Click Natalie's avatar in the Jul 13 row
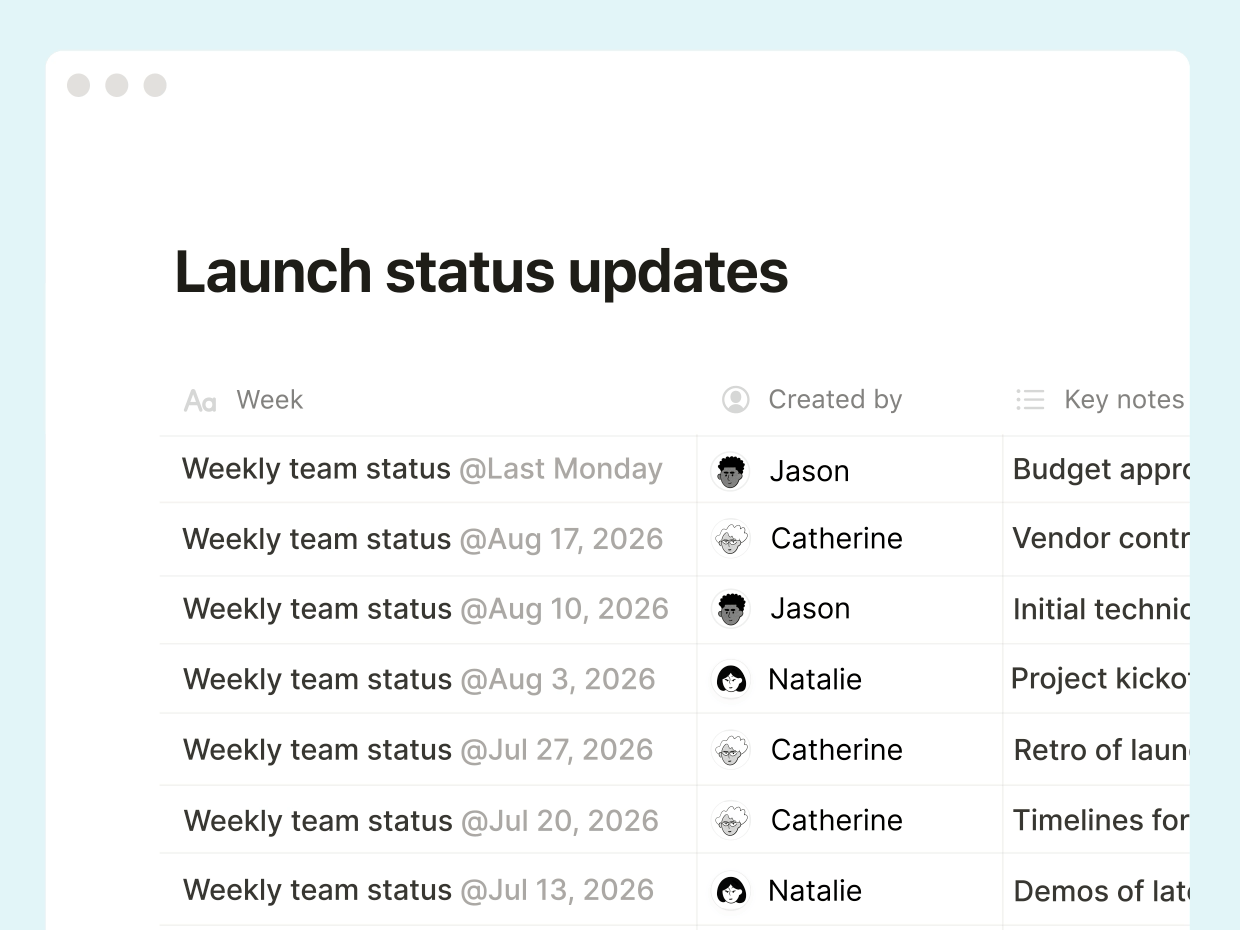 [x=731, y=890]
